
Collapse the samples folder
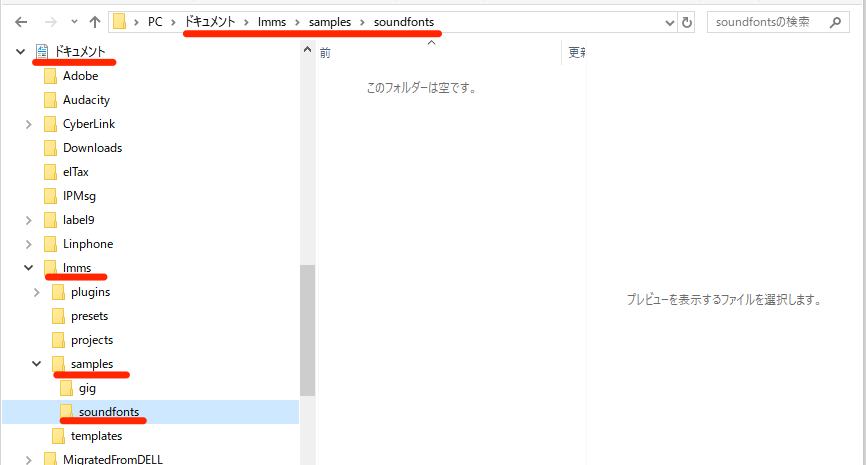[x=36, y=364]
